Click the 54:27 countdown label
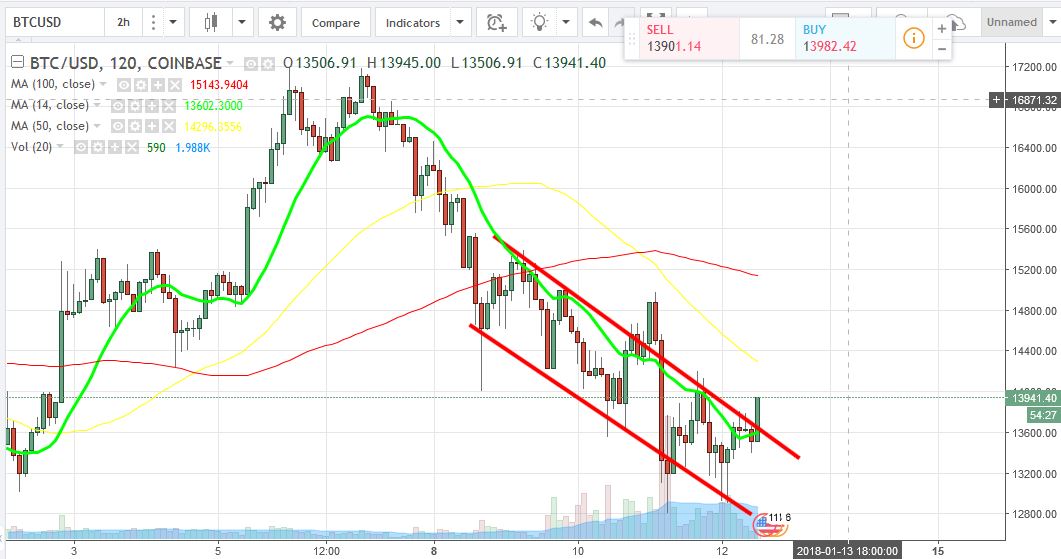 pyautogui.click(x=1042, y=415)
